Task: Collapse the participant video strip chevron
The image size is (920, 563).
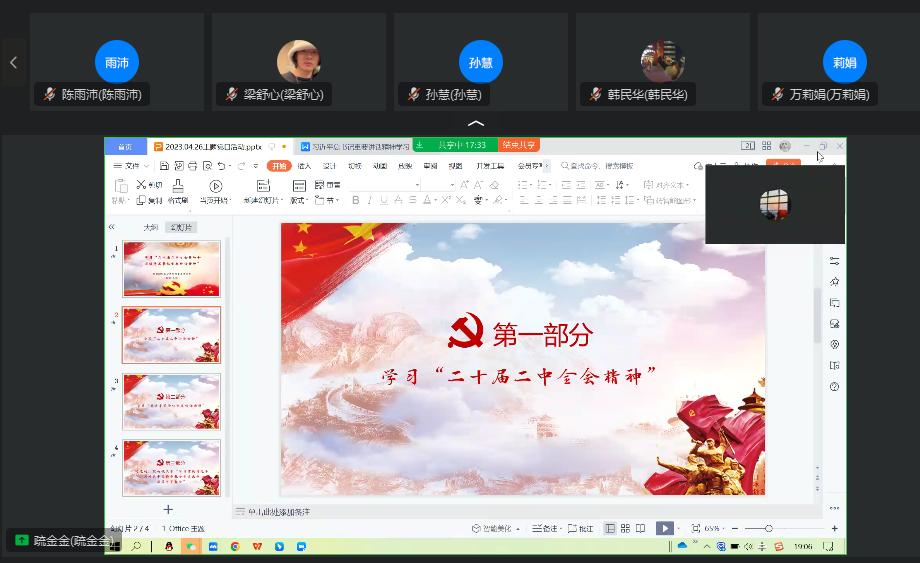Action: (x=476, y=123)
